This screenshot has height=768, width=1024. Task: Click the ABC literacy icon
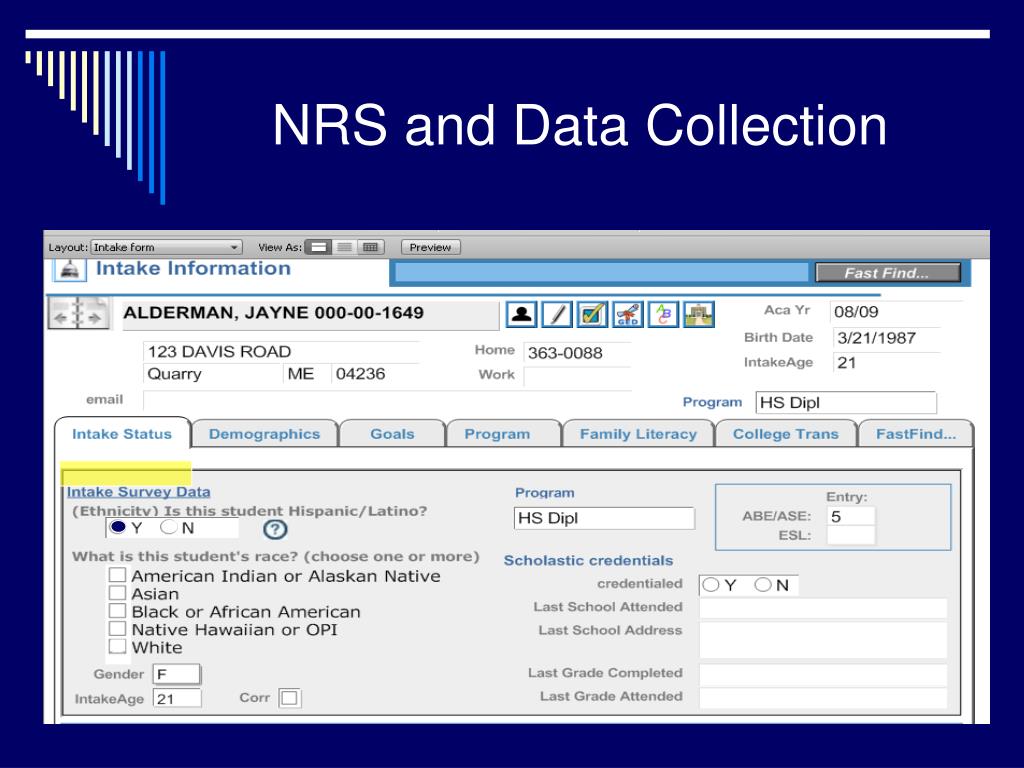click(x=663, y=314)
